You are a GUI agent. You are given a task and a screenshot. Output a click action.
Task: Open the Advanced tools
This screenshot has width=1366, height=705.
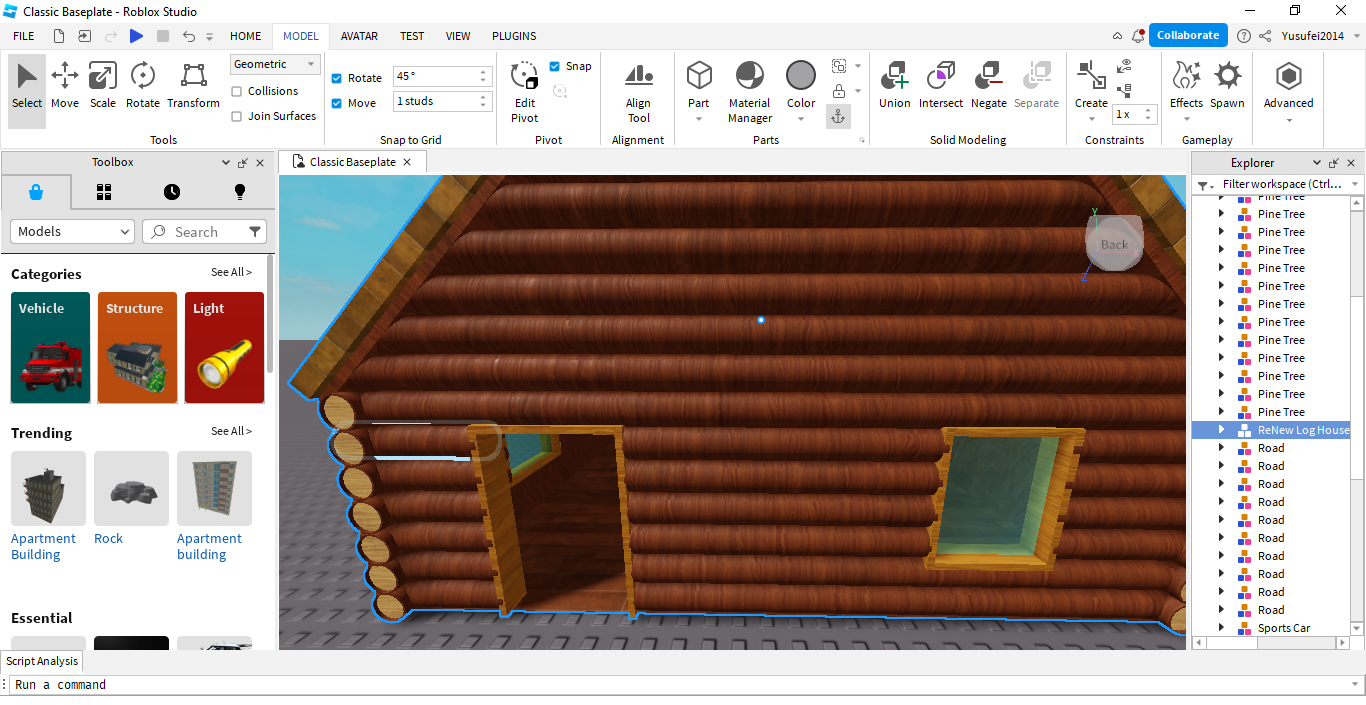coord(1288,86)
